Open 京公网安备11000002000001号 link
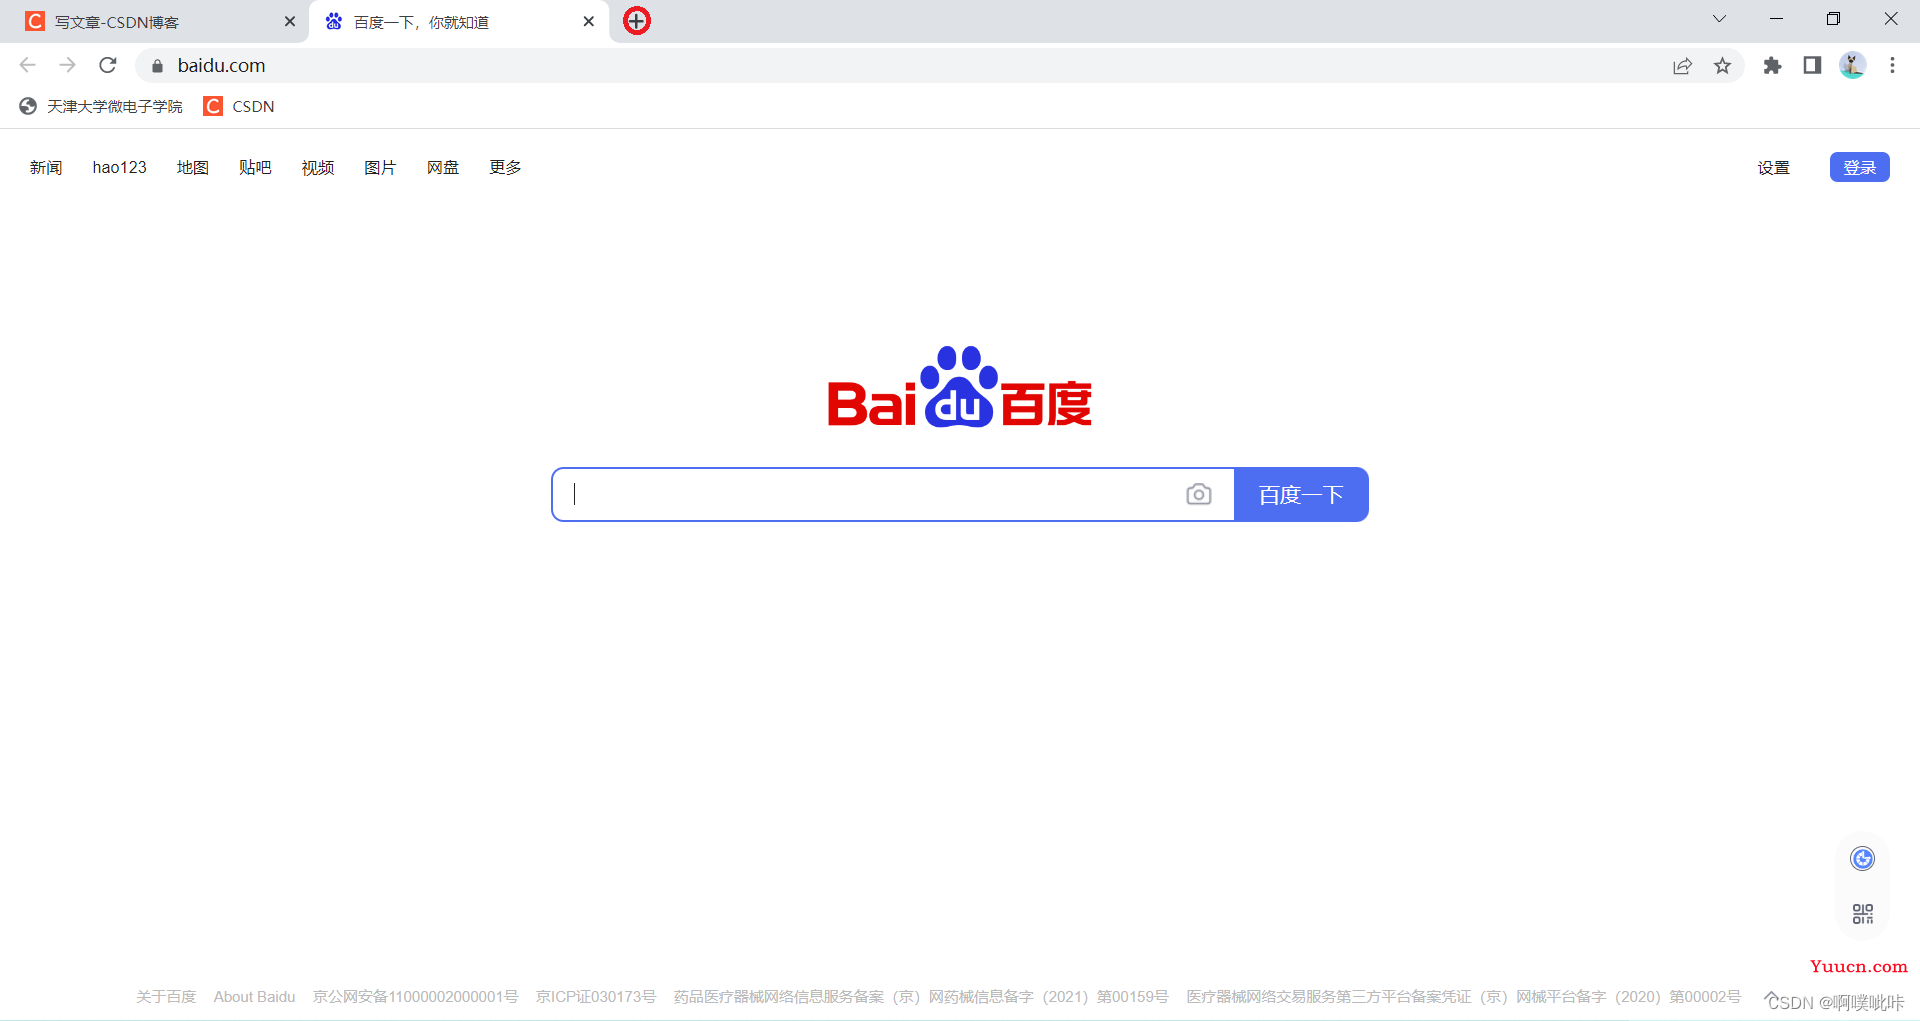This screenshot has height=1021, width=1920. [415, 996]
